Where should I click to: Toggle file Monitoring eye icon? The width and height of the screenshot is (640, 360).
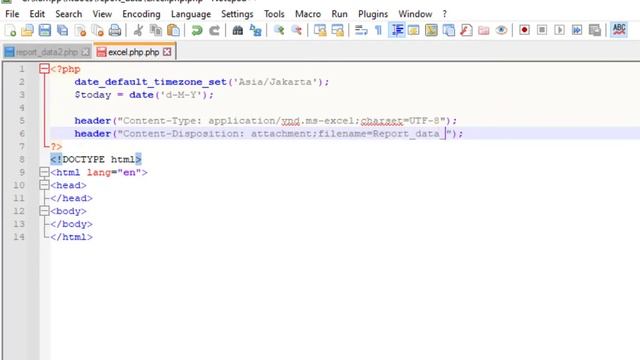(x=502, y=30)
